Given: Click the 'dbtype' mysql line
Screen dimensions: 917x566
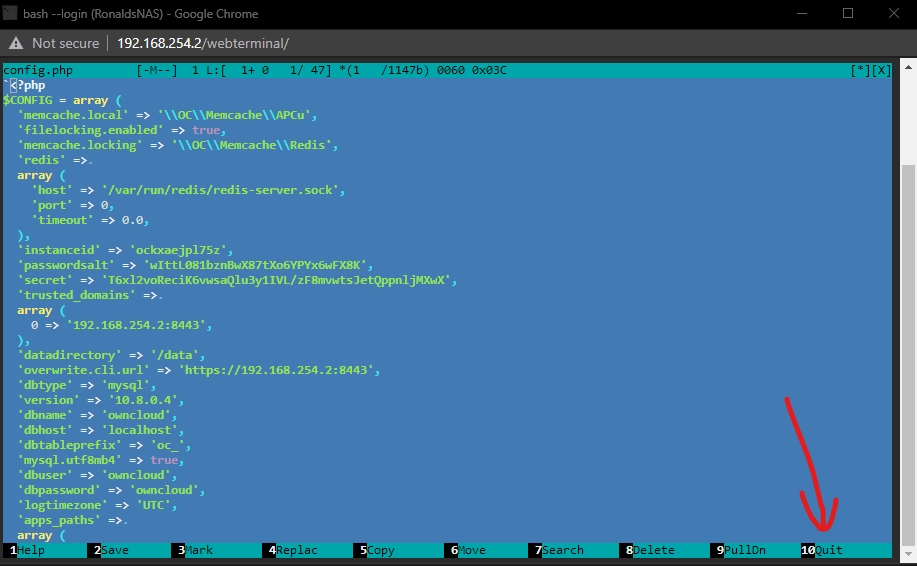Looking at the screenshot, I should 87,385.
